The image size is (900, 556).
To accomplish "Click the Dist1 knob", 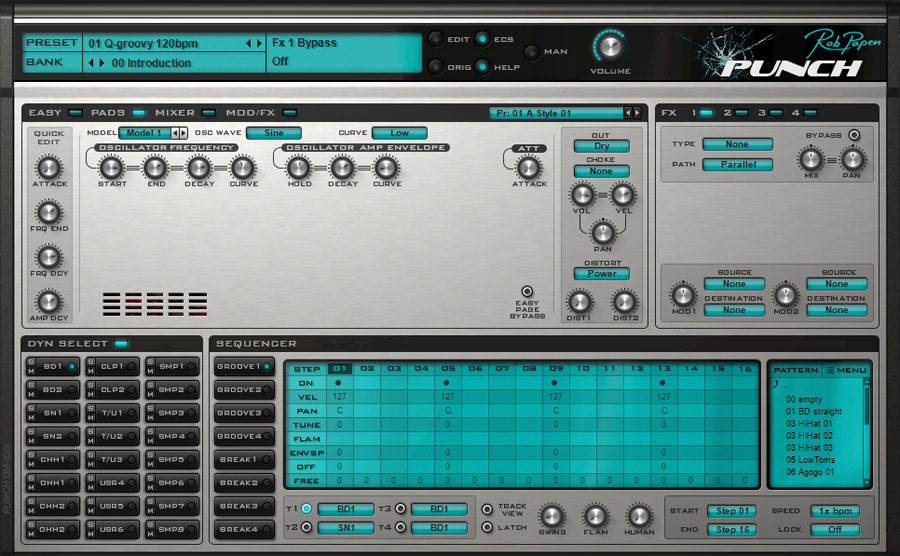I will [580, 302].
